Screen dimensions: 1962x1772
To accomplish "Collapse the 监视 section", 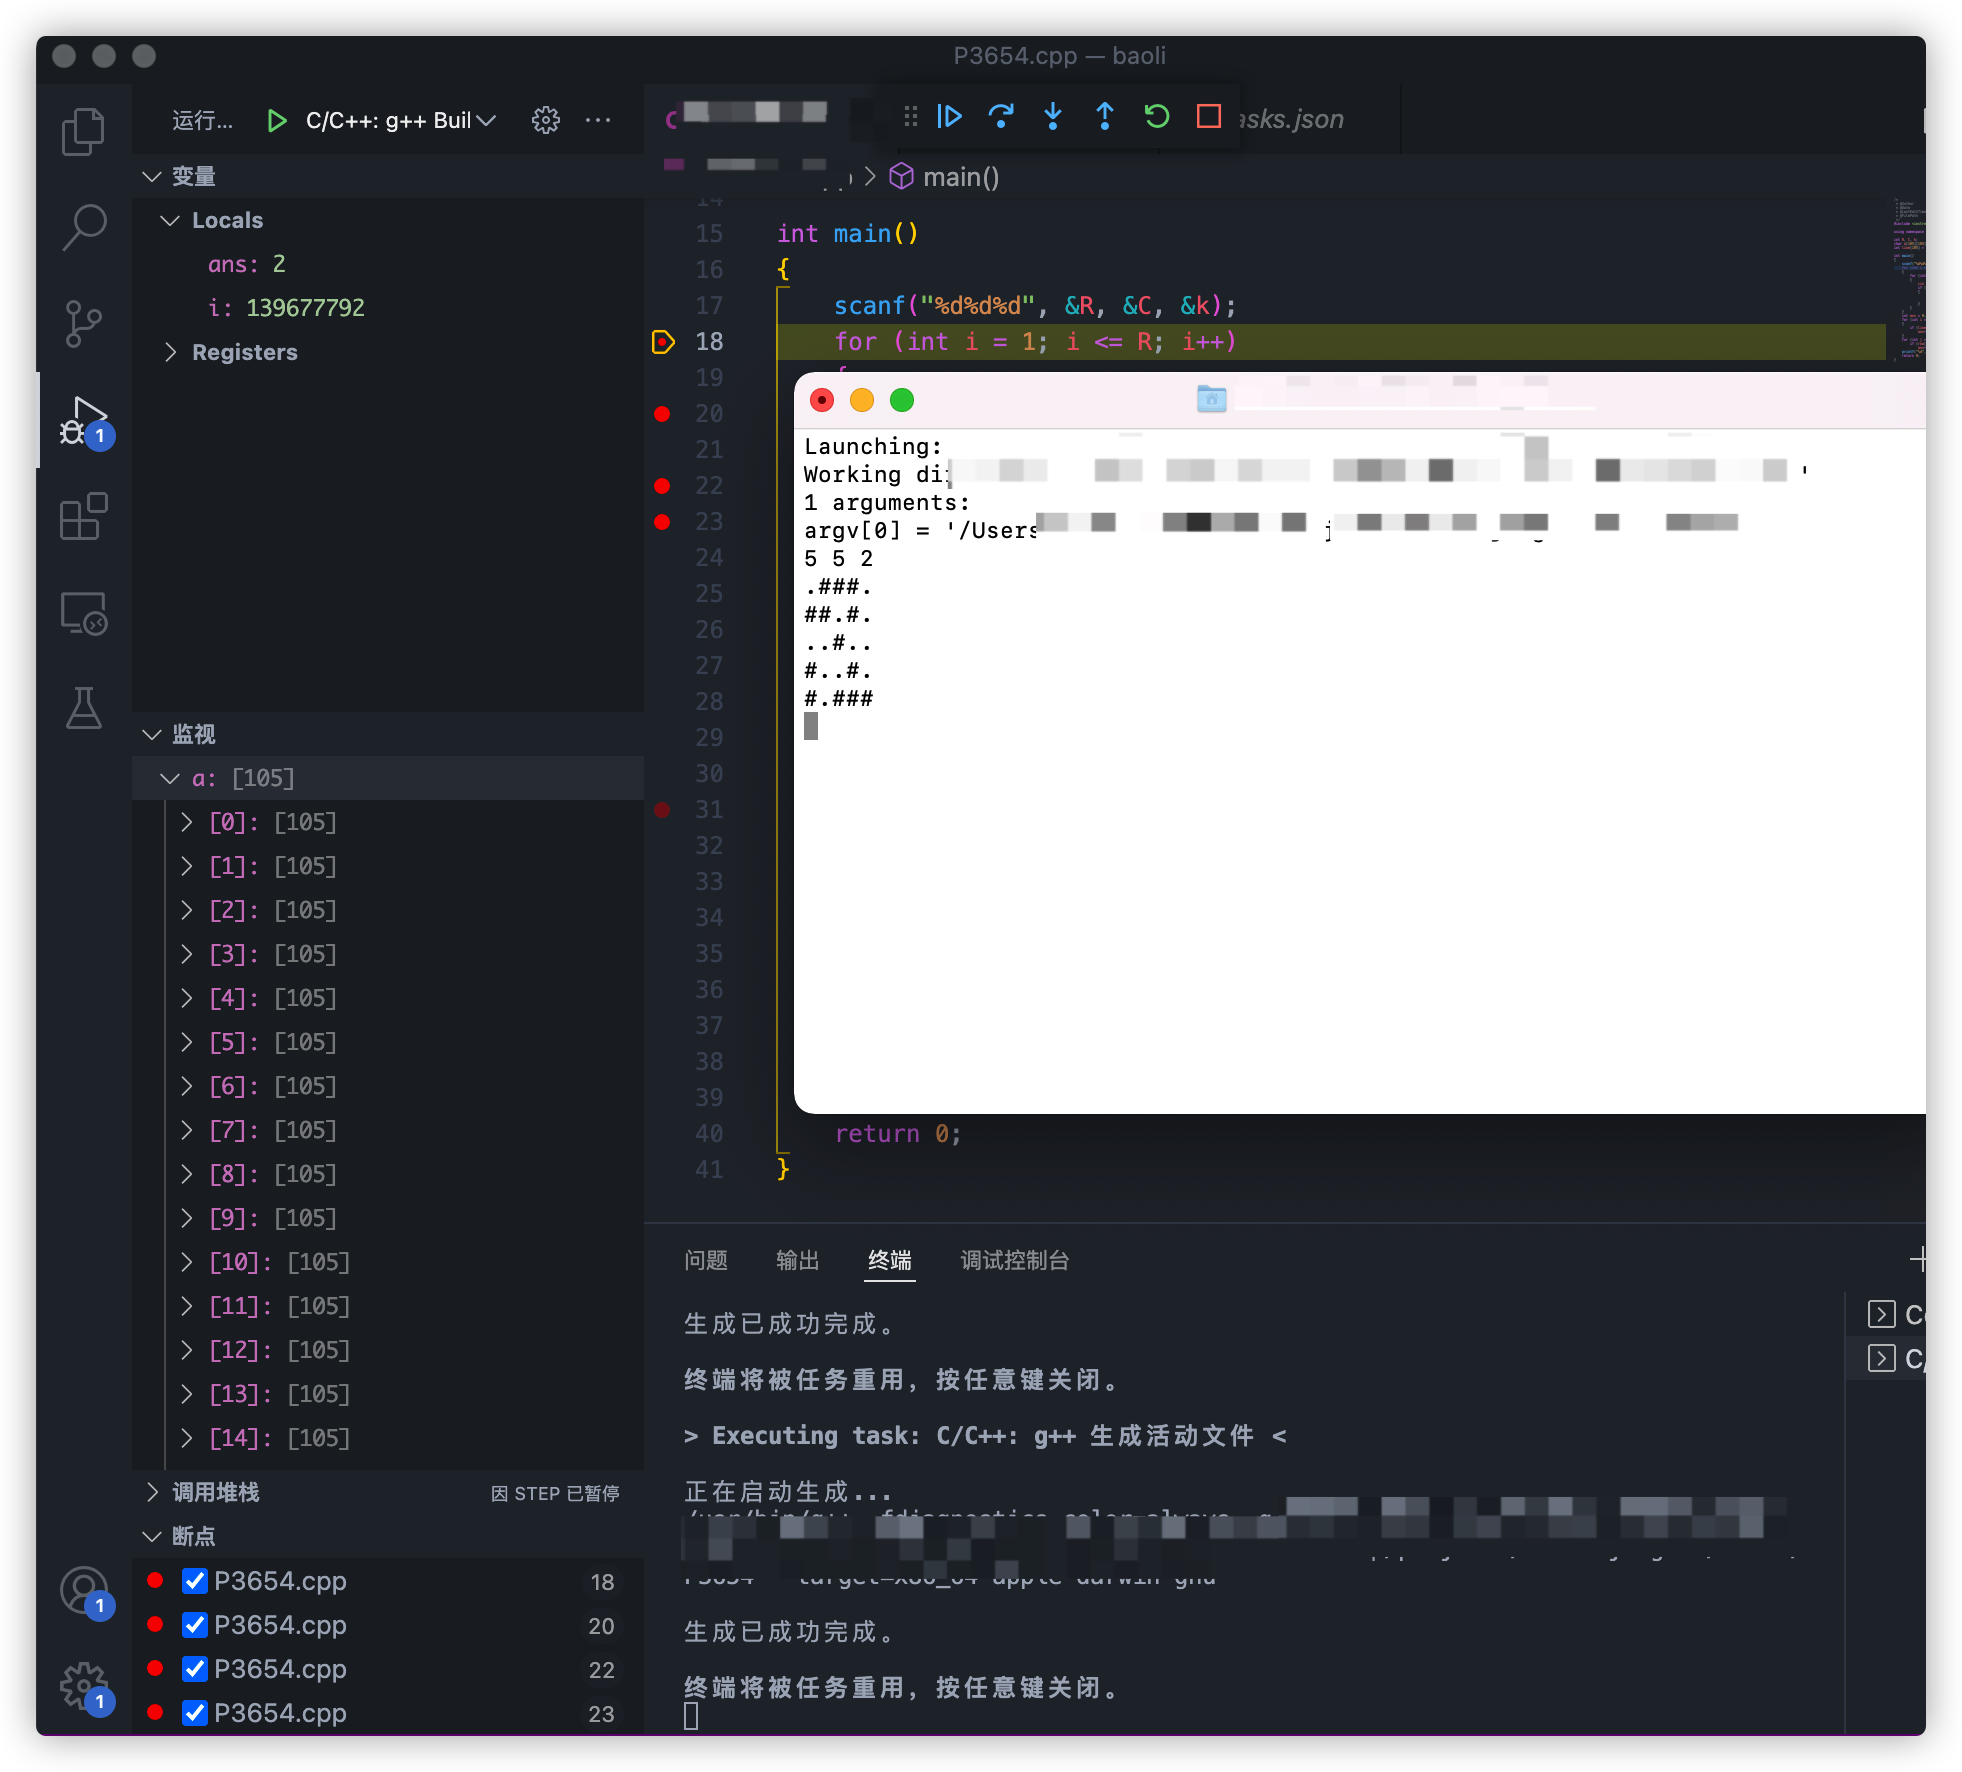I will [x=152, y=735].
